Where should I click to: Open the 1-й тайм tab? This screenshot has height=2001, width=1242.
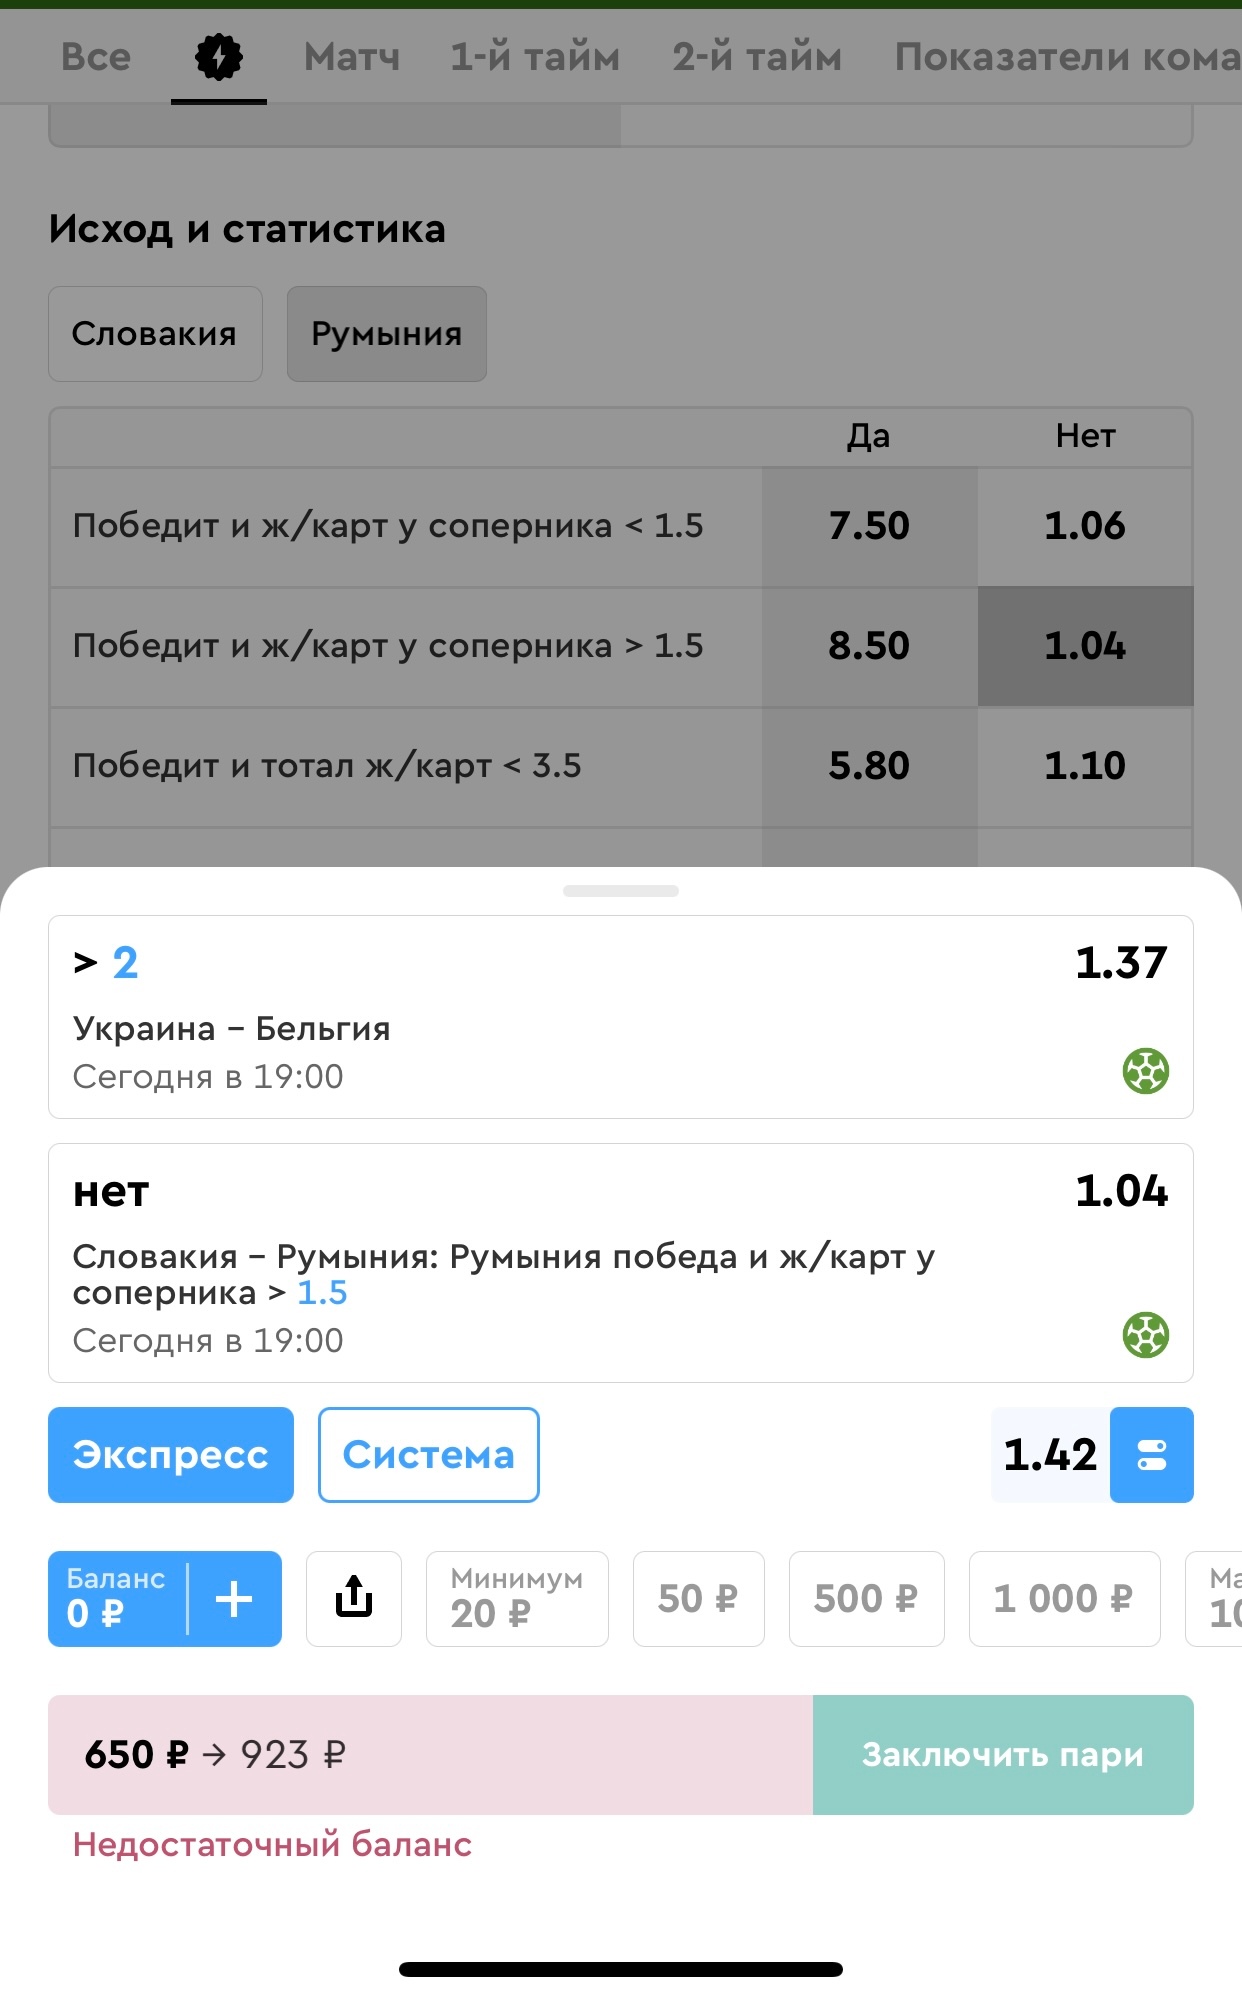click(535, 57)
